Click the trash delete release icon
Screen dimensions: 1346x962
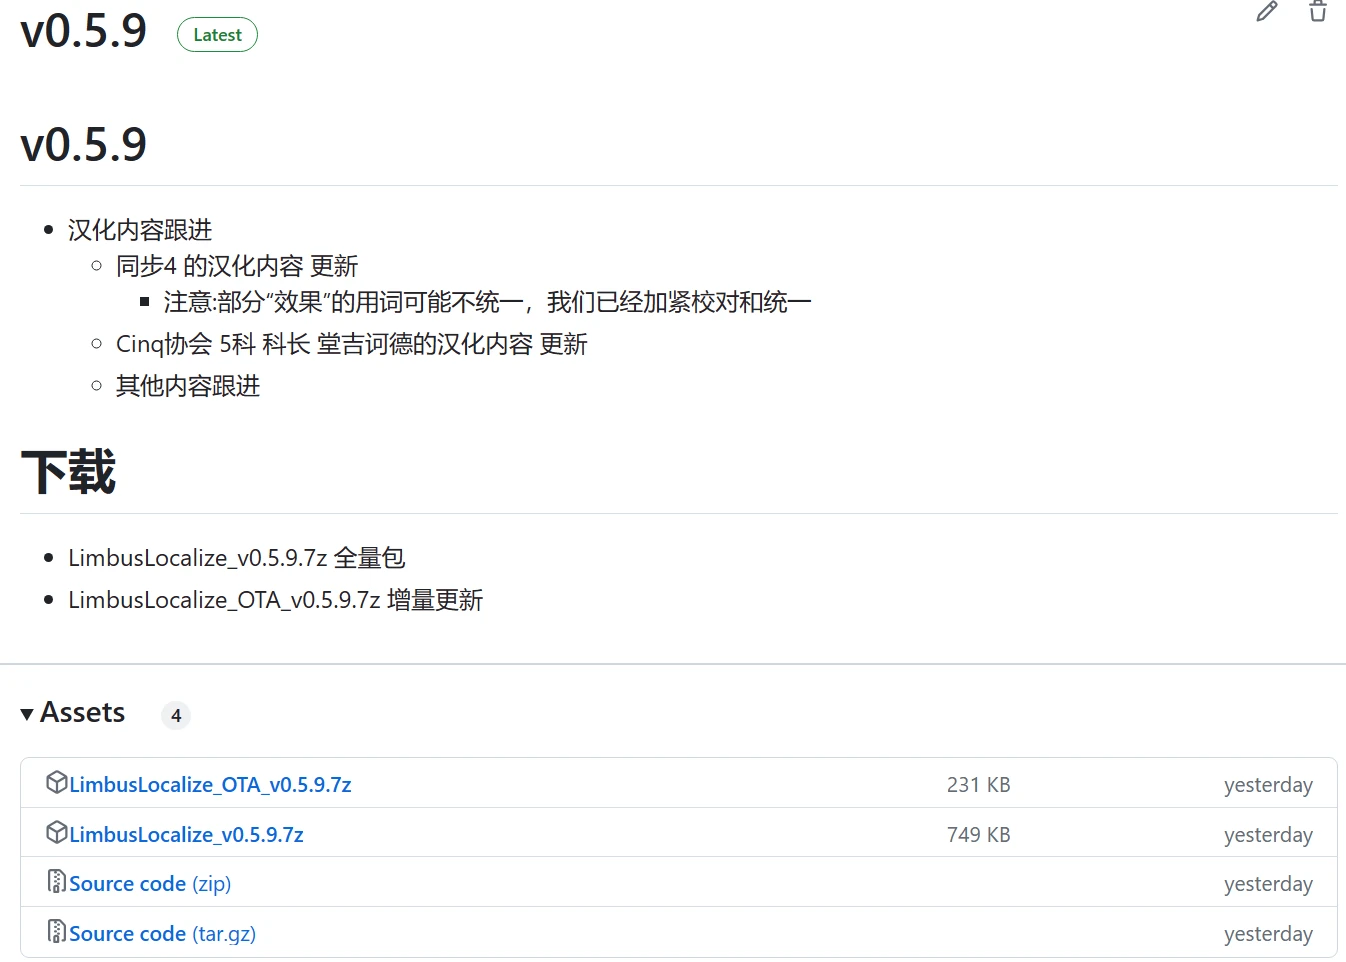tap(1318, 11)
